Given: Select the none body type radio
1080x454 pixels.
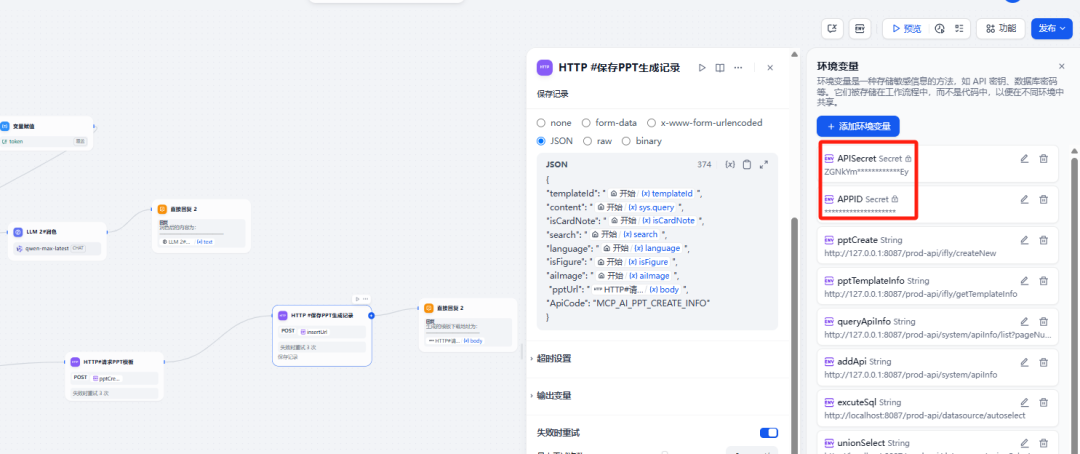Looking at the screenshot, I should coord(541,123).
